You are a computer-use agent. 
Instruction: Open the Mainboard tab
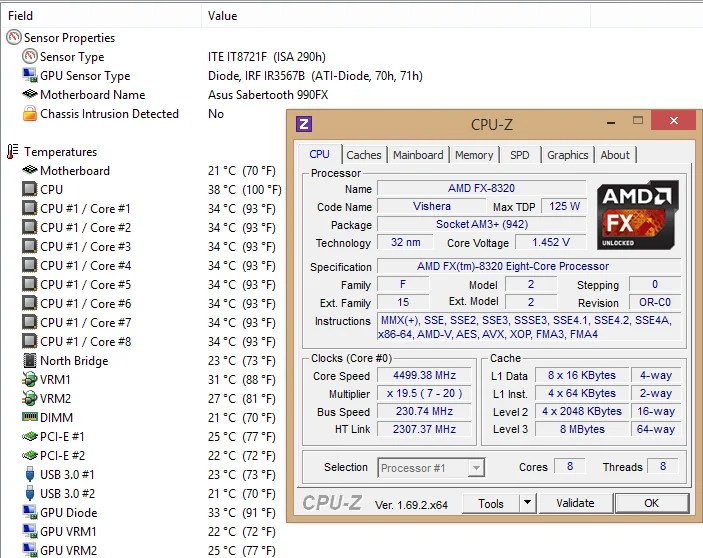[x=418, y=155]
